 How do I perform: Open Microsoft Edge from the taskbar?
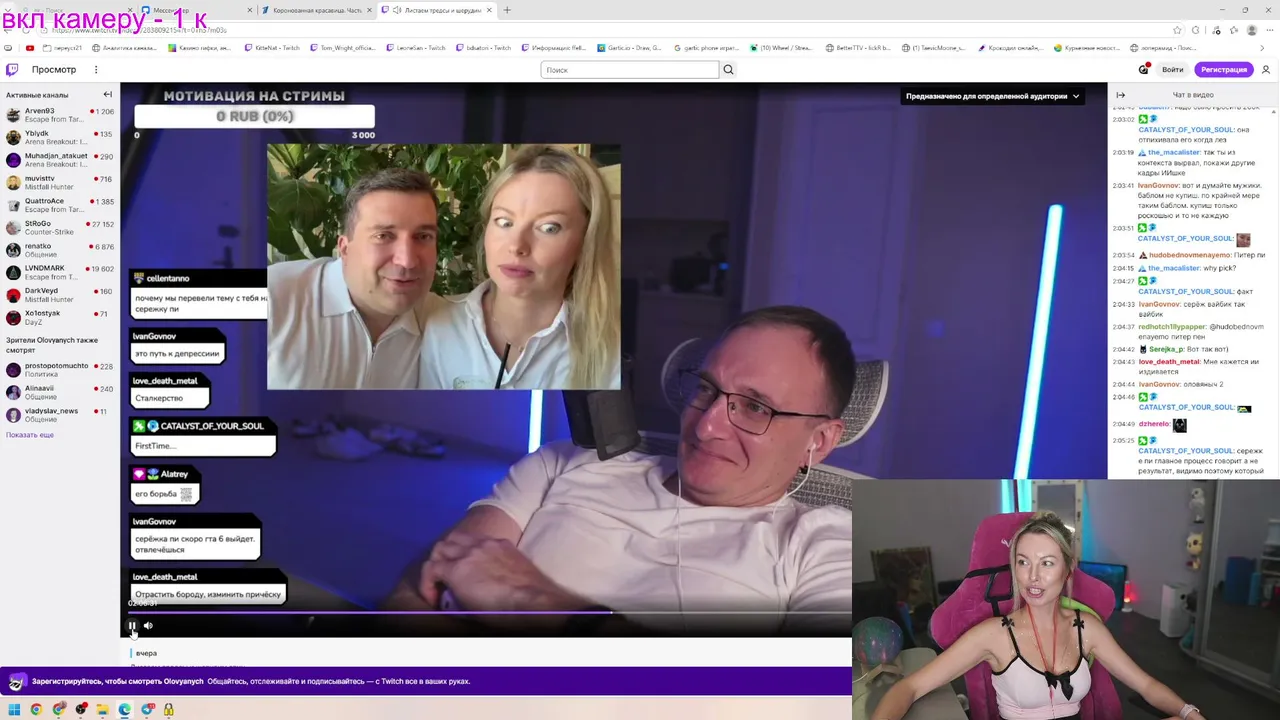click(x=124, y=709)
